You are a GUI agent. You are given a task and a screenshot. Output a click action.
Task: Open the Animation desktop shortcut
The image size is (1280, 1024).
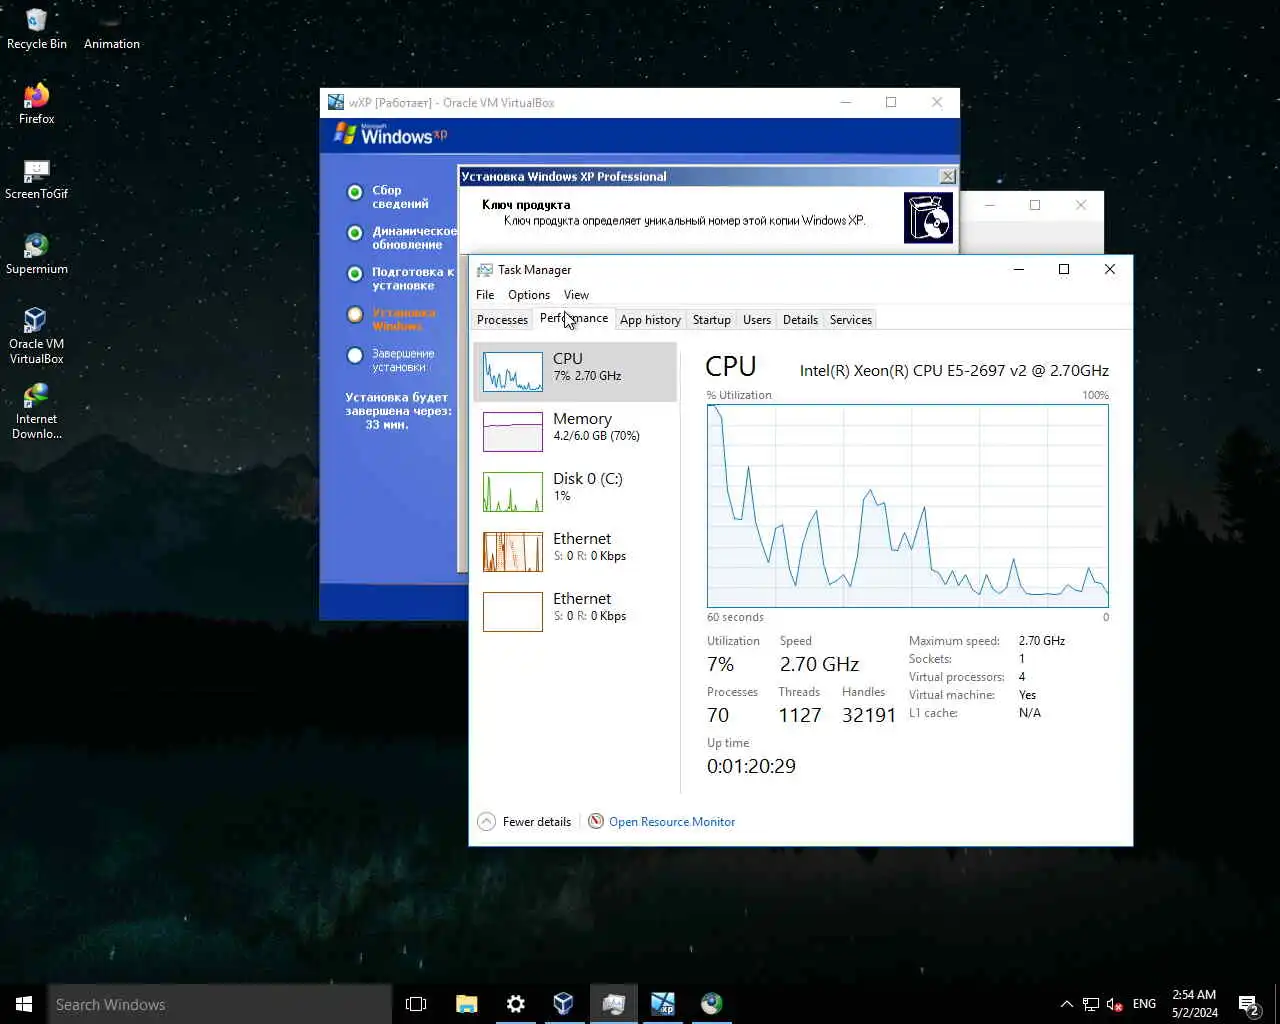[111, 30]
